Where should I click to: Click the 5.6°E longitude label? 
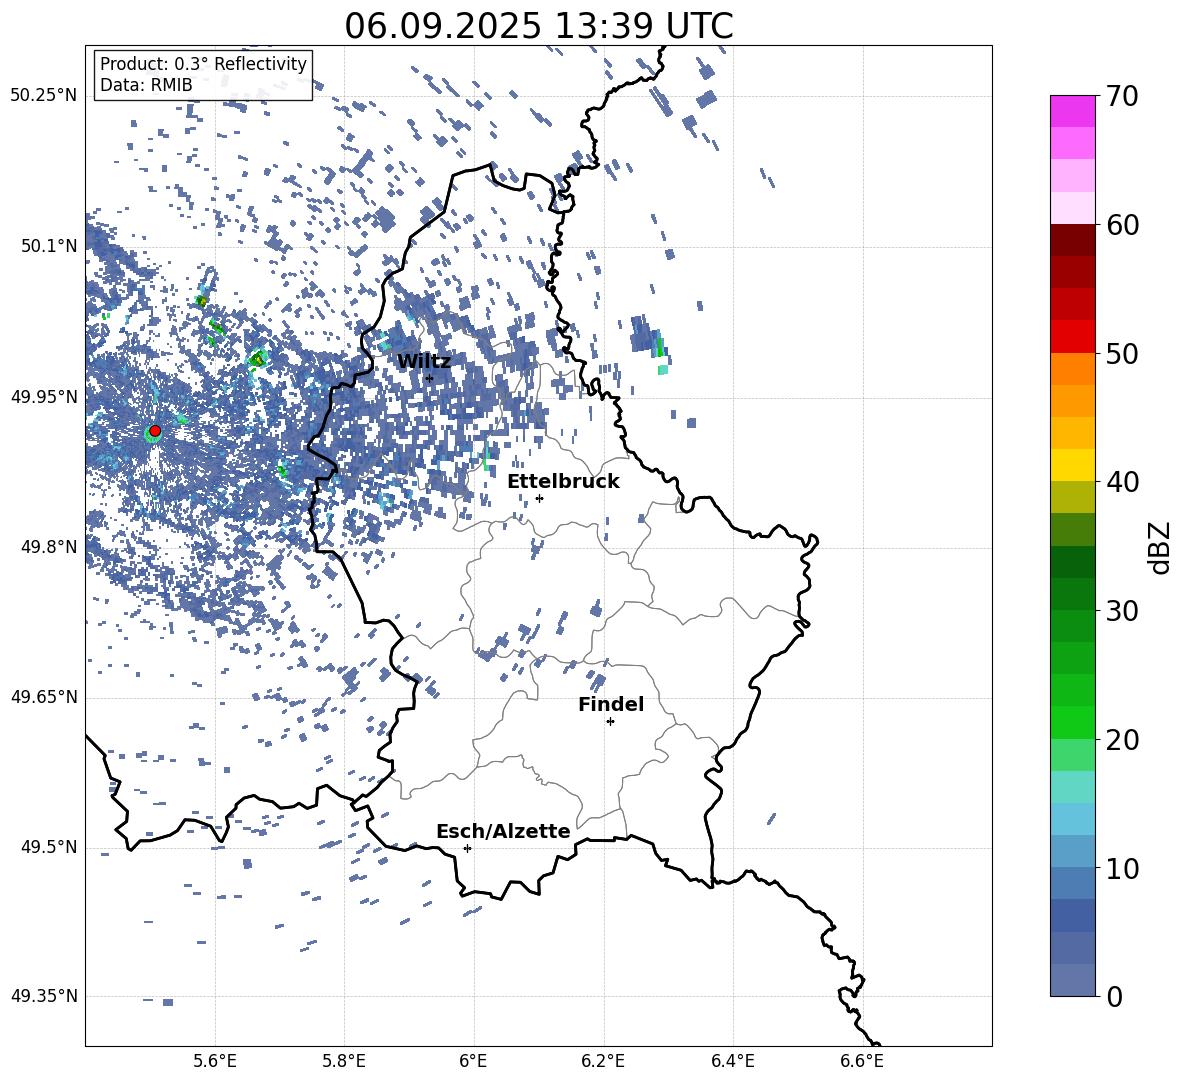(x=215, y=1061)
